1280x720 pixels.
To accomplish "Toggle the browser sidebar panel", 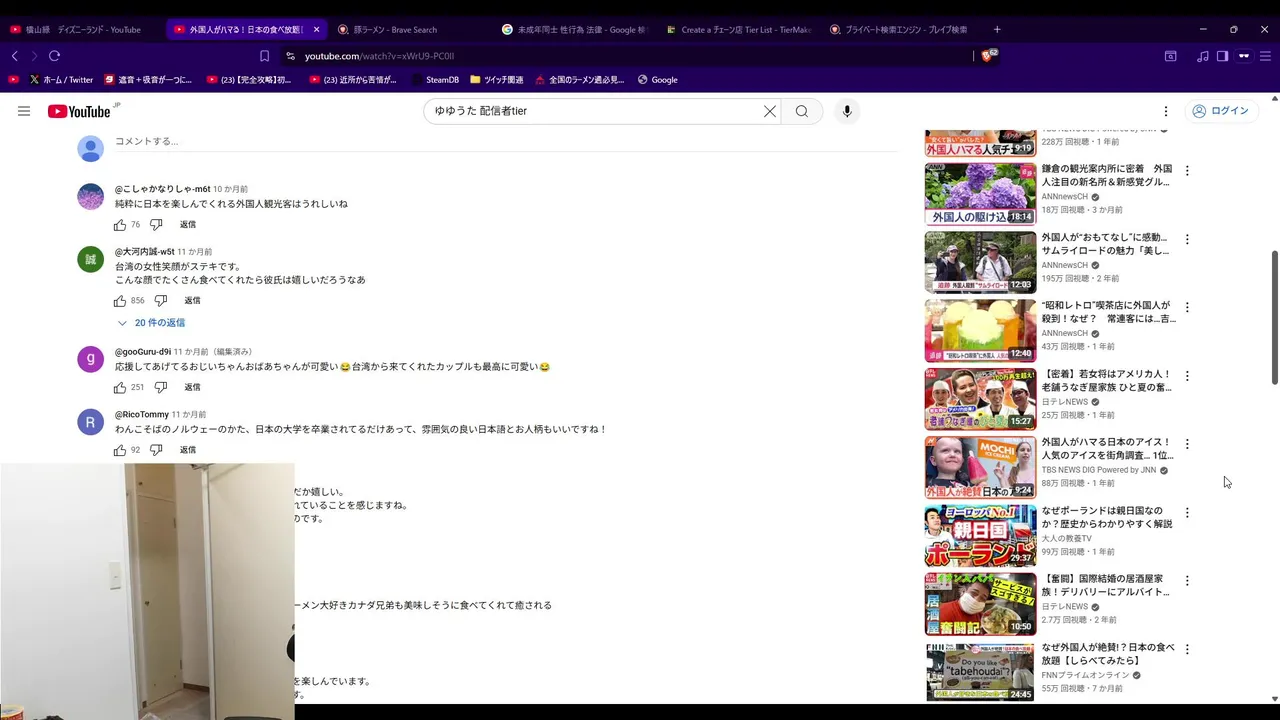I will point(1222,56).
